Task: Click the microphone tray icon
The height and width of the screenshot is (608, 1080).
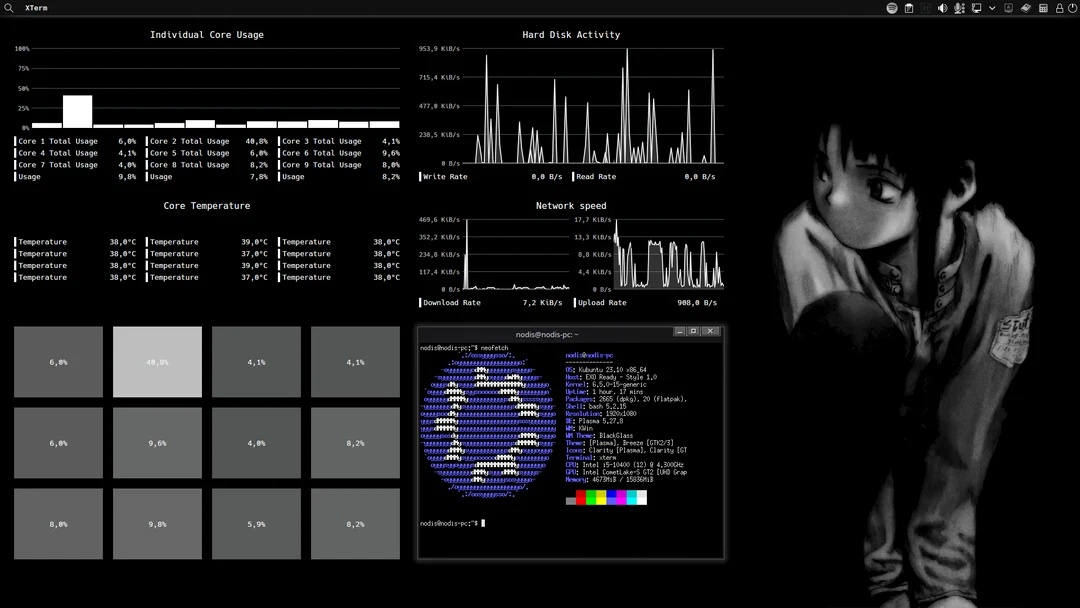Action: coord(959,8)
